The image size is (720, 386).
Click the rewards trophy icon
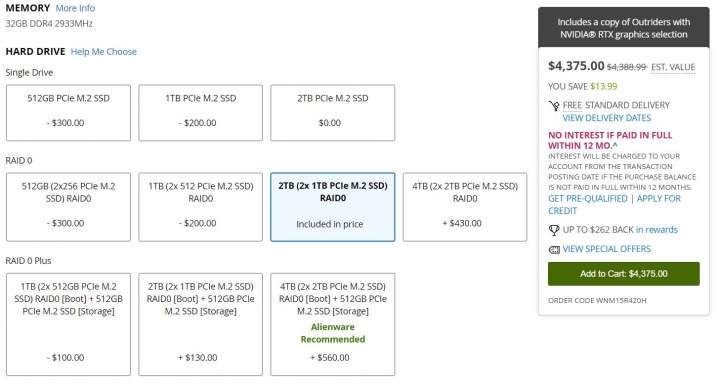pos(554,230)
